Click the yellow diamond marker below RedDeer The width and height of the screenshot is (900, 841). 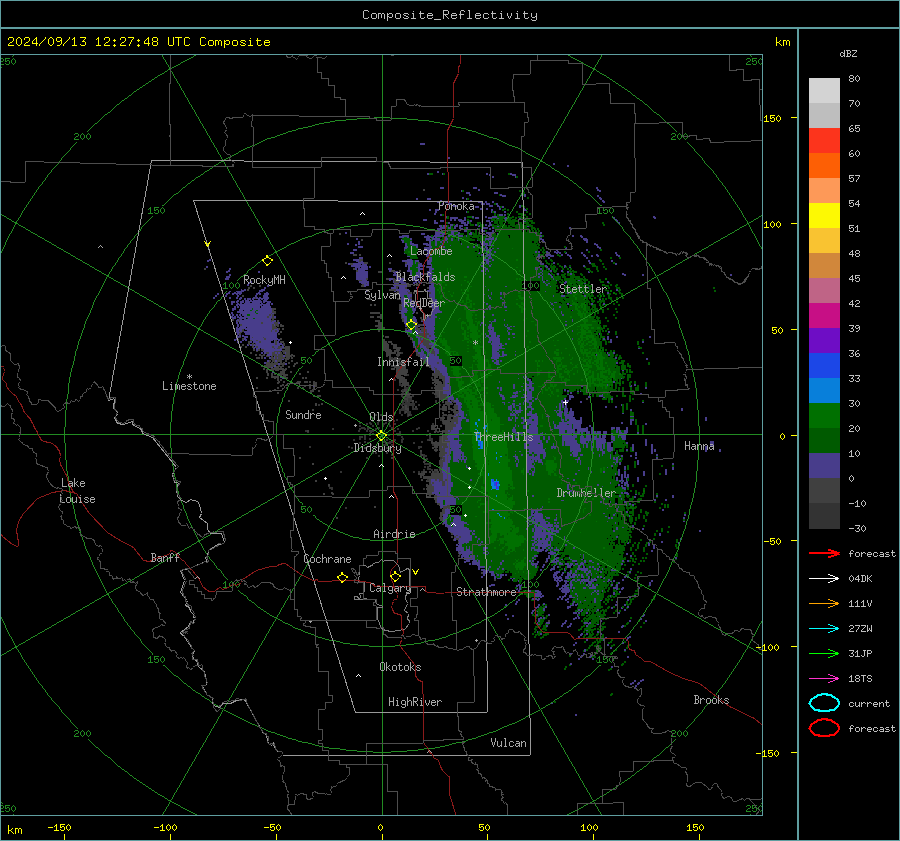[x=411, y=325]
